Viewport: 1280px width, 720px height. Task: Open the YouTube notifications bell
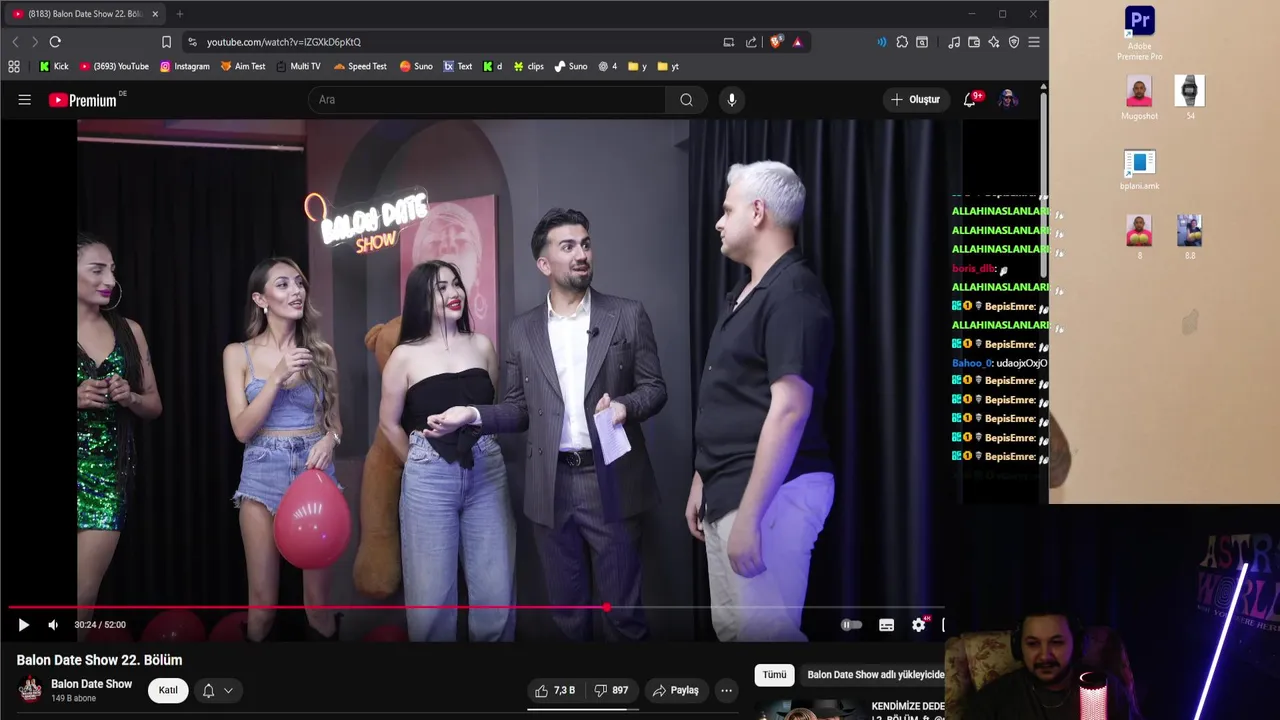970,99
